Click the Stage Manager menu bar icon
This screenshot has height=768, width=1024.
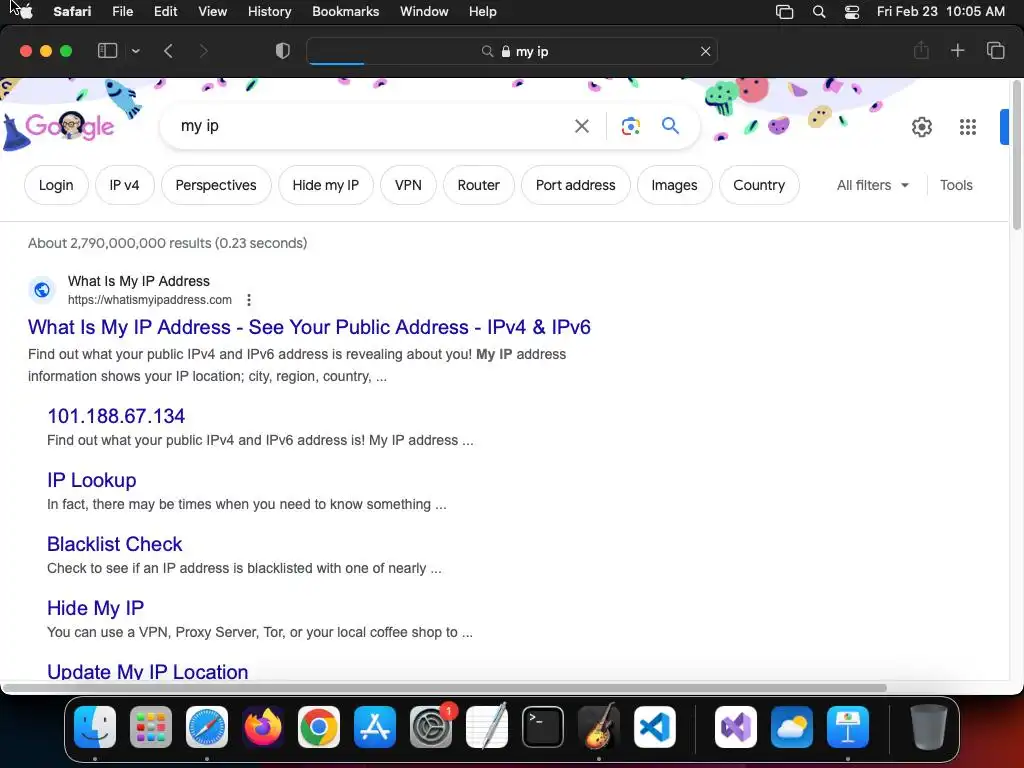pyautogui.click(x=784, y=12)
